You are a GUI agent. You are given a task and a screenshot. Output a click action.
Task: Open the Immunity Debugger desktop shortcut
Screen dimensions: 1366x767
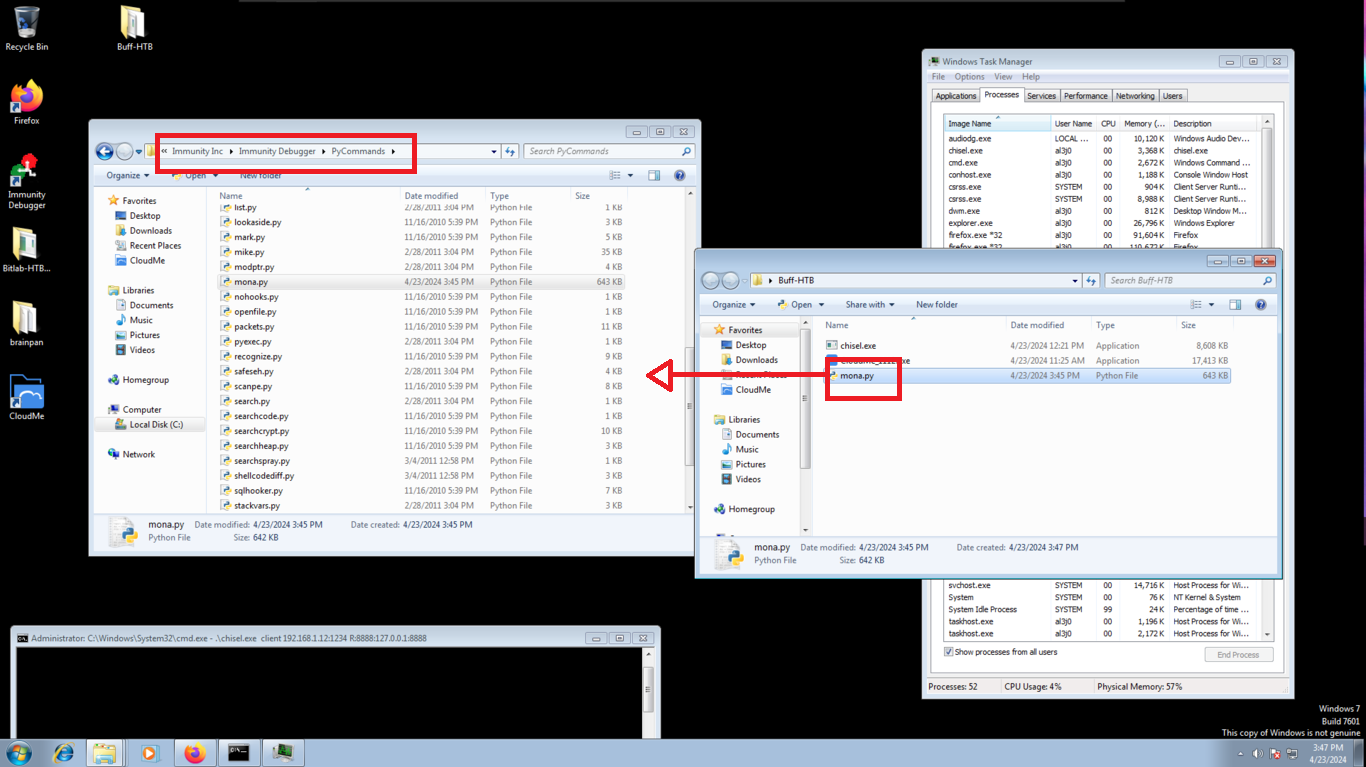[x=27, y=180]
